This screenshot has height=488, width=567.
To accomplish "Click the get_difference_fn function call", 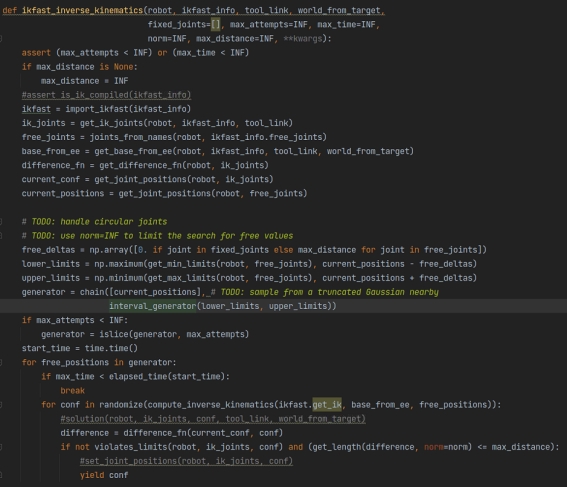I will click(140, 166).
